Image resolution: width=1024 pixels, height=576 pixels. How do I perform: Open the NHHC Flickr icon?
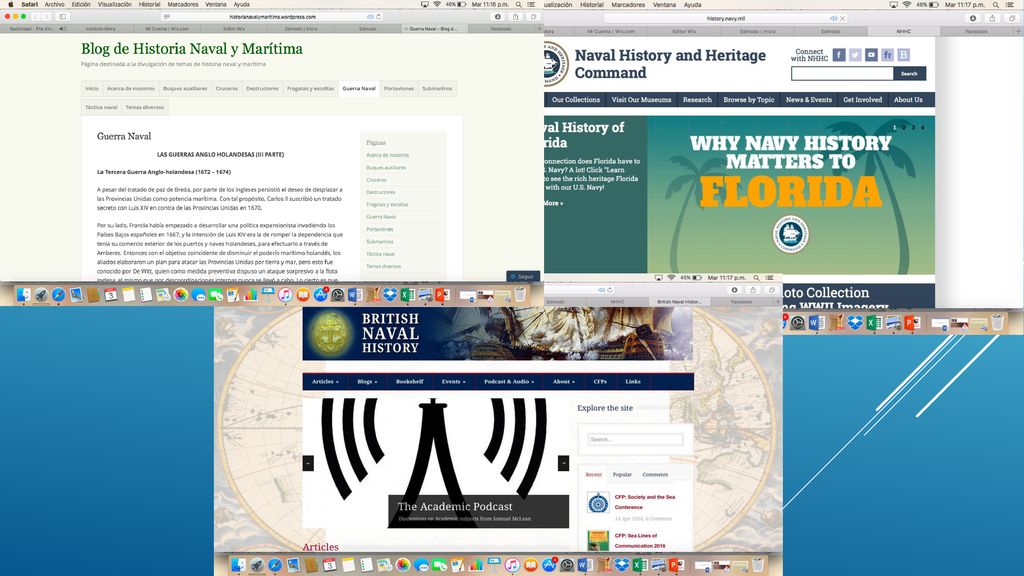pos(888,56)
